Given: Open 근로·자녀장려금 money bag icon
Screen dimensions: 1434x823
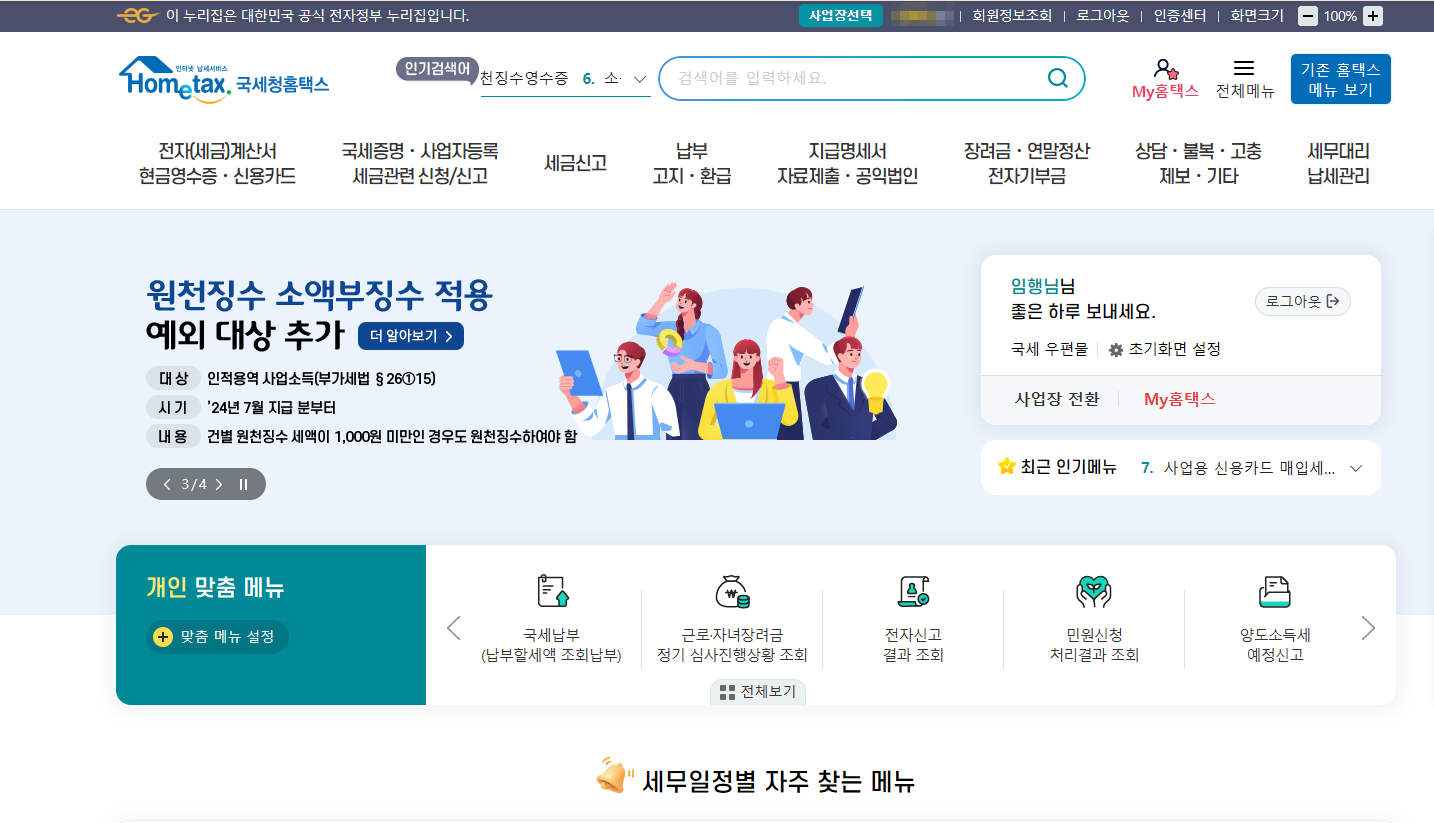Looking at the screenshot, I should click(x=732, y=592).
